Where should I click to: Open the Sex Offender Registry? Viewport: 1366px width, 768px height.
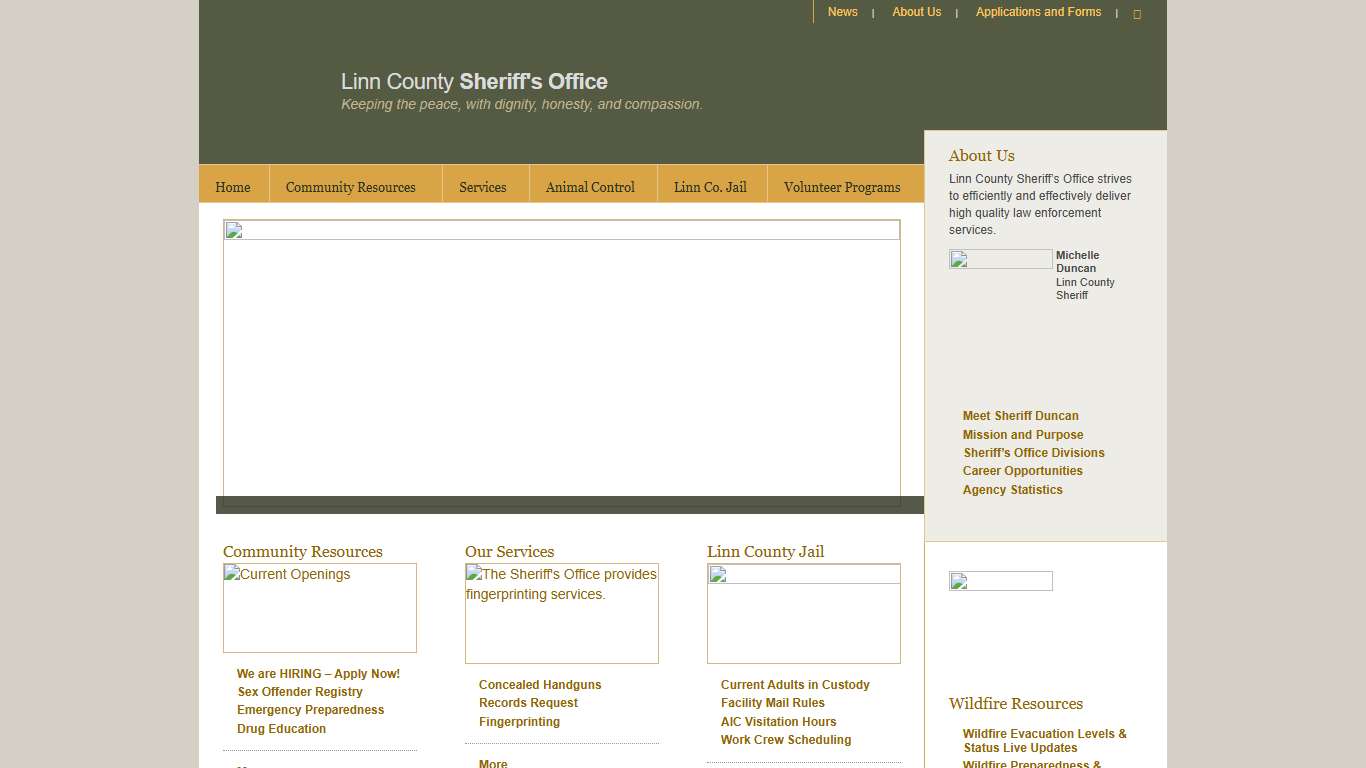tap(299, 691)
